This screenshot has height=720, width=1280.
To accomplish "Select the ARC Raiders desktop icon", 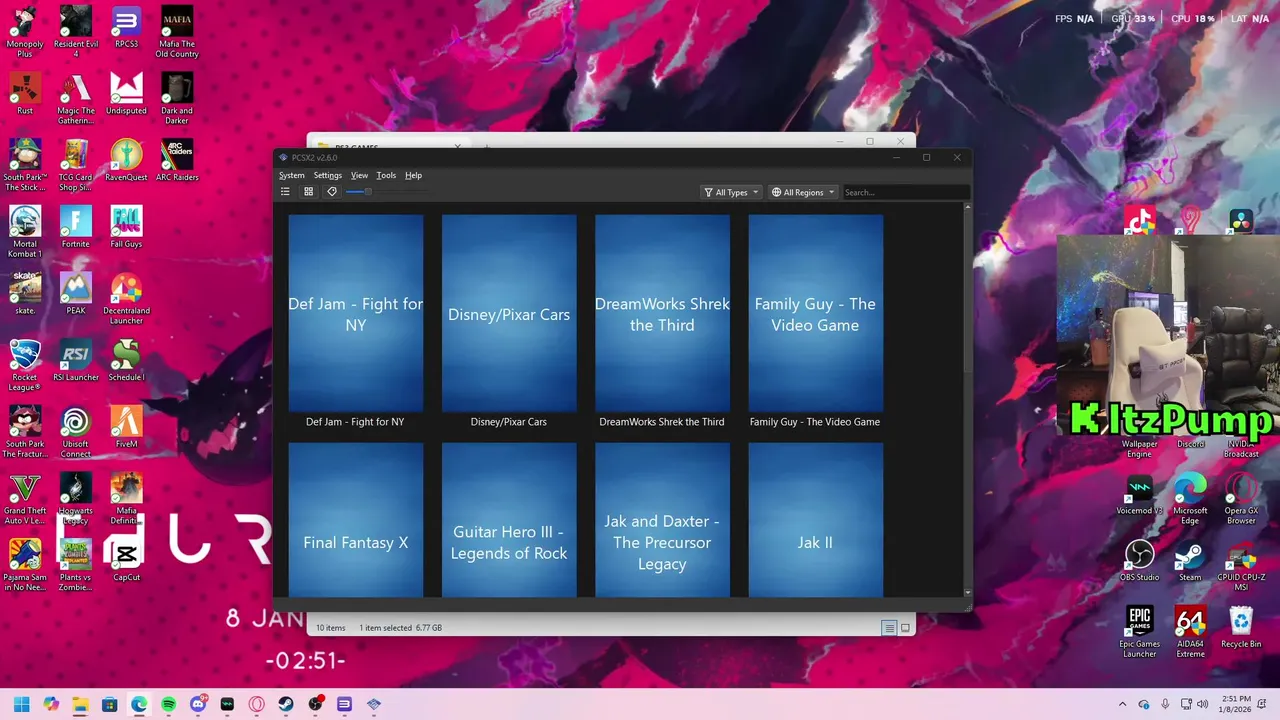I will [x=177, y=160].
